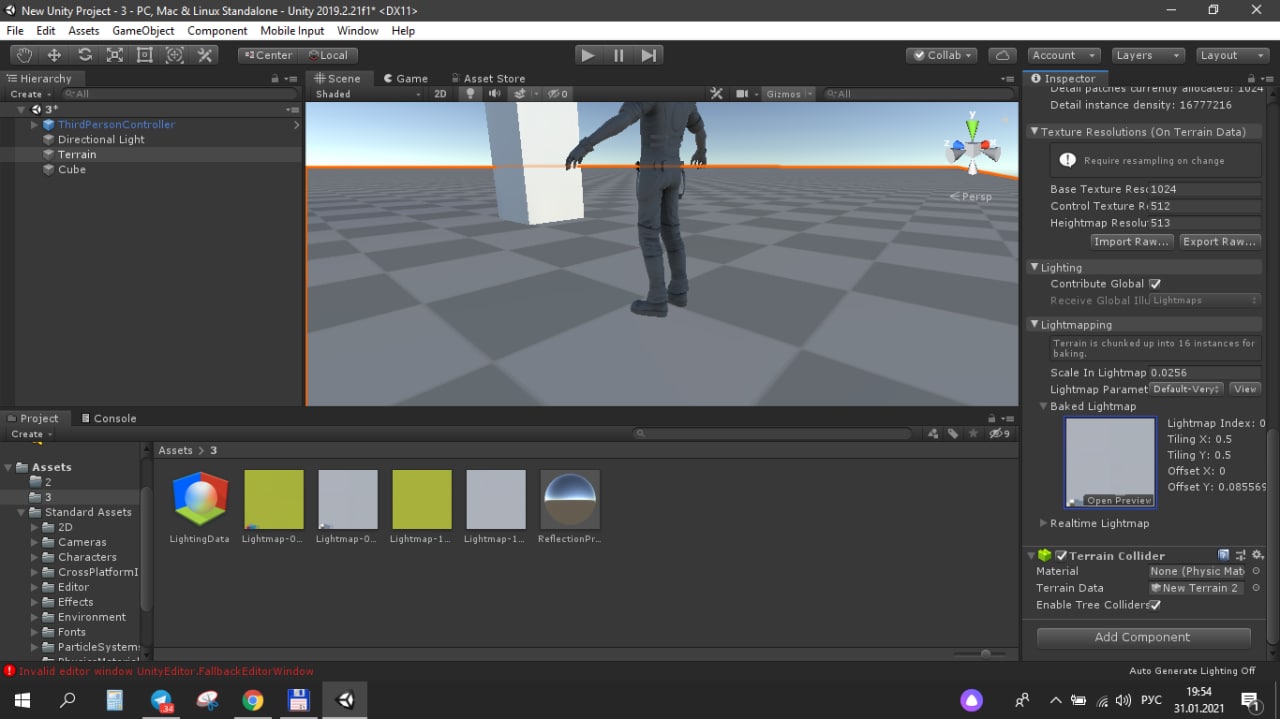Open the cloud services icon

1002,55
